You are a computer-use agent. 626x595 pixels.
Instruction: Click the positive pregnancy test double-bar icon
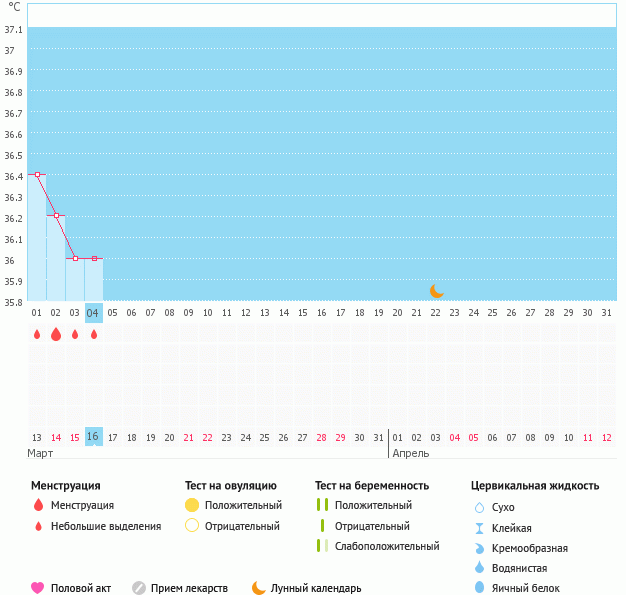322,505
